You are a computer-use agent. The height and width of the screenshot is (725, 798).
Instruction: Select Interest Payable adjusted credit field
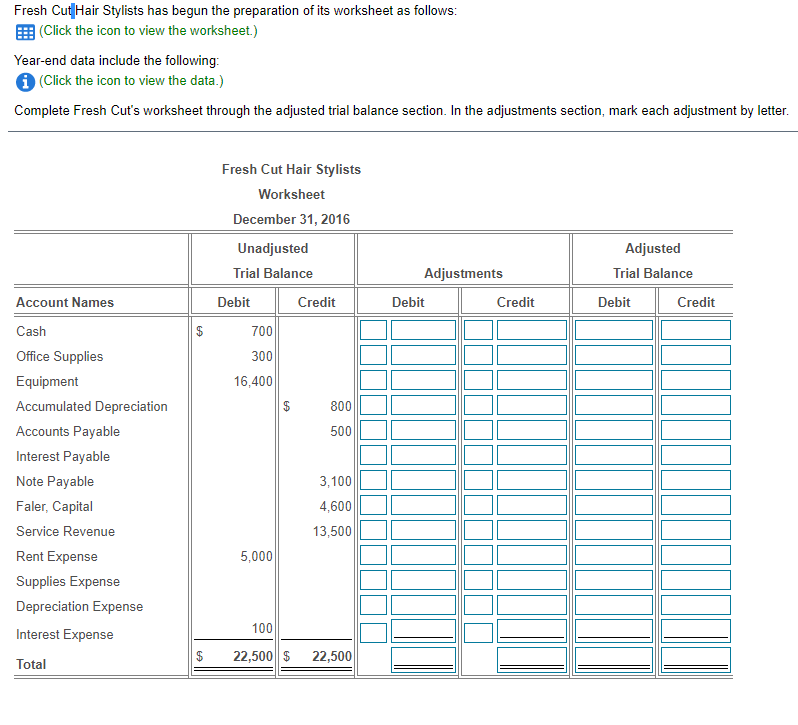(695, 454)
